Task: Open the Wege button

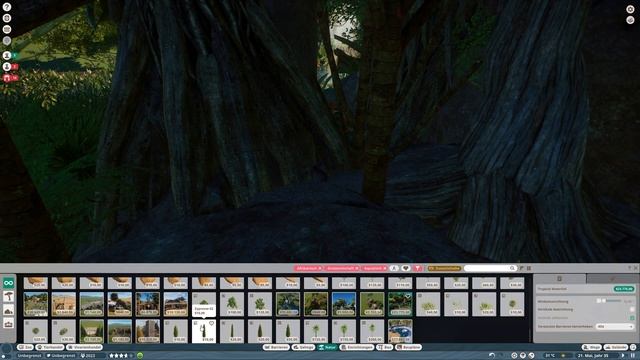Action: [592, 347]
